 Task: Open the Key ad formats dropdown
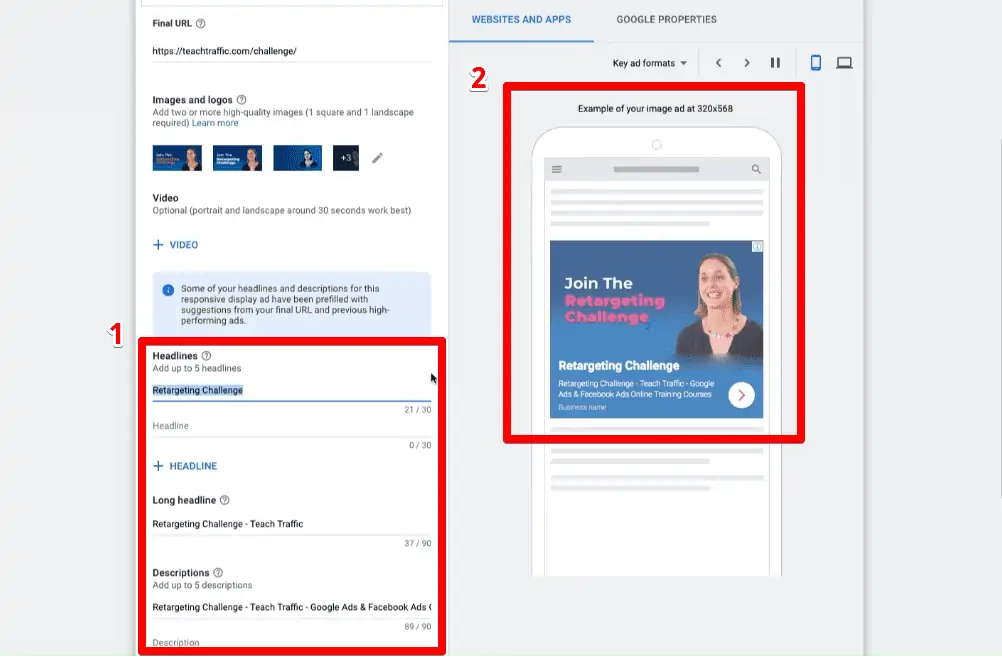[x=649, y=62]
